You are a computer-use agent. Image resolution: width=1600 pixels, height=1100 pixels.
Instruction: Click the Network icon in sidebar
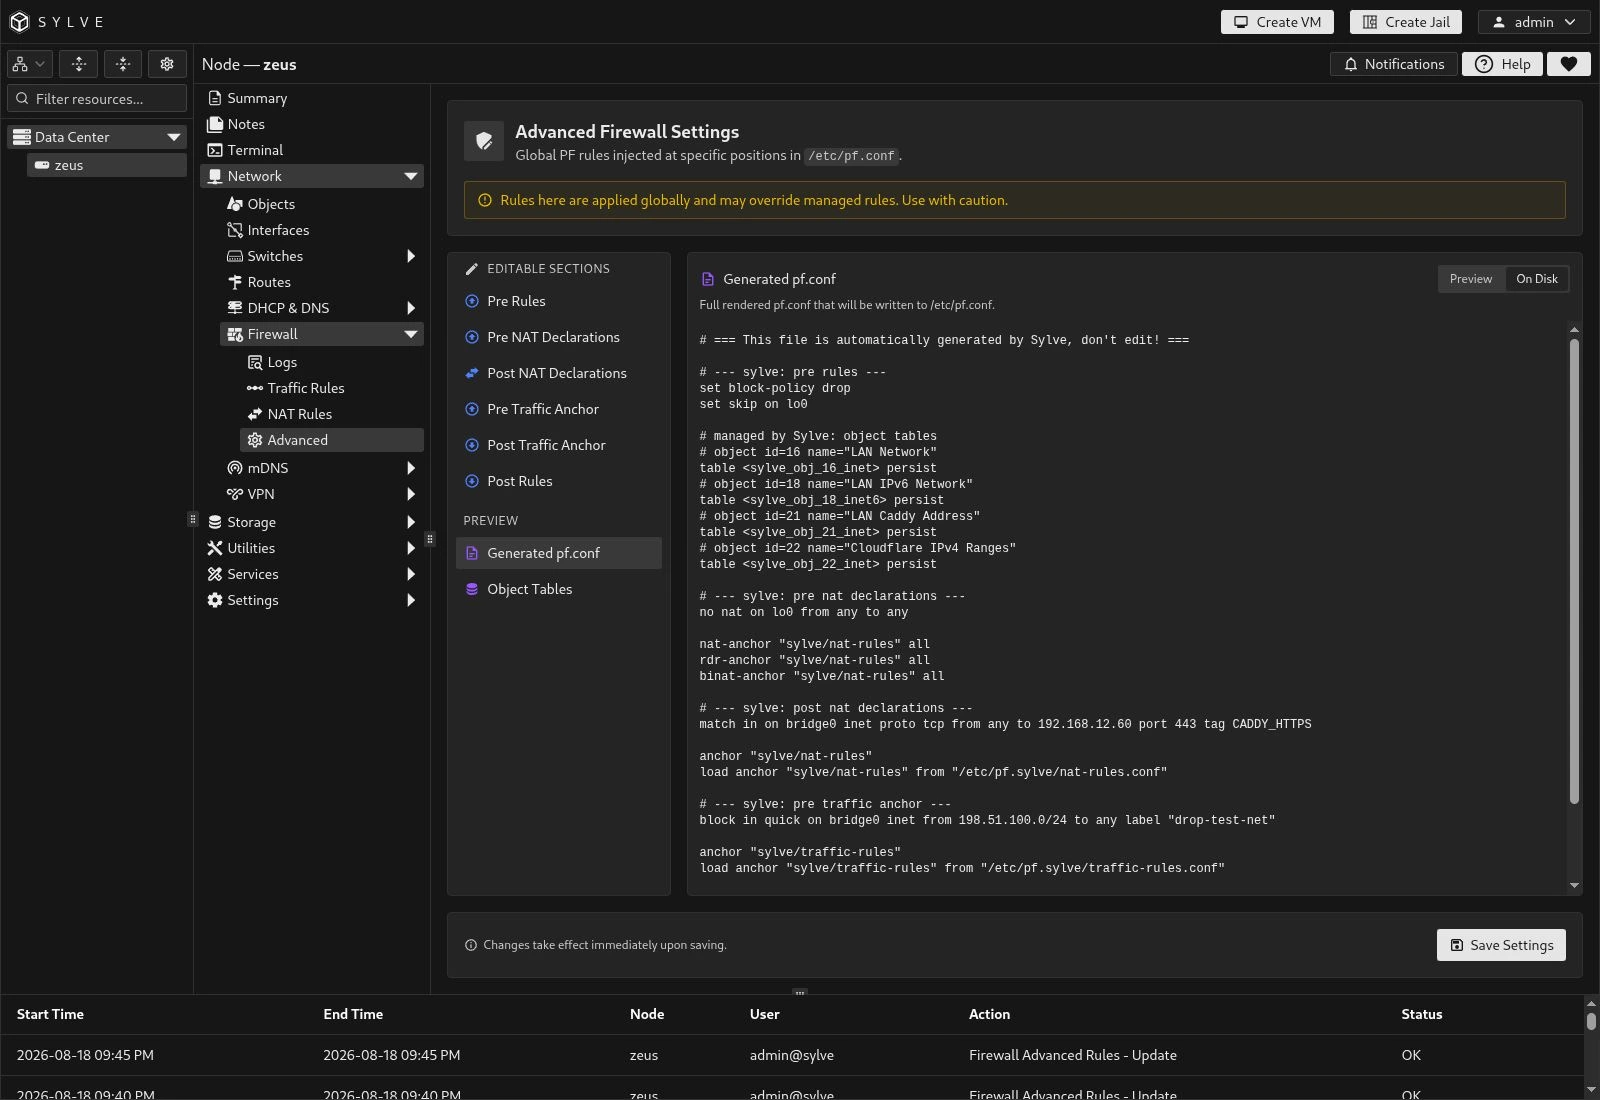[215, 176]
